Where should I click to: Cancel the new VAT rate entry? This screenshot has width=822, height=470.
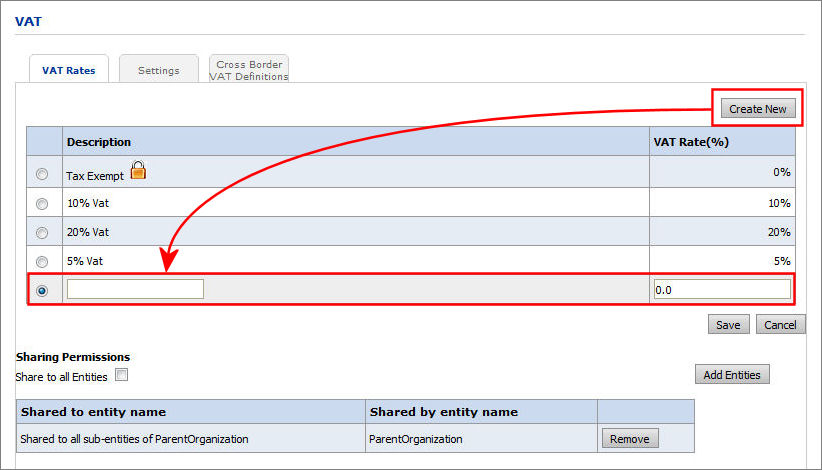[780, 325]
